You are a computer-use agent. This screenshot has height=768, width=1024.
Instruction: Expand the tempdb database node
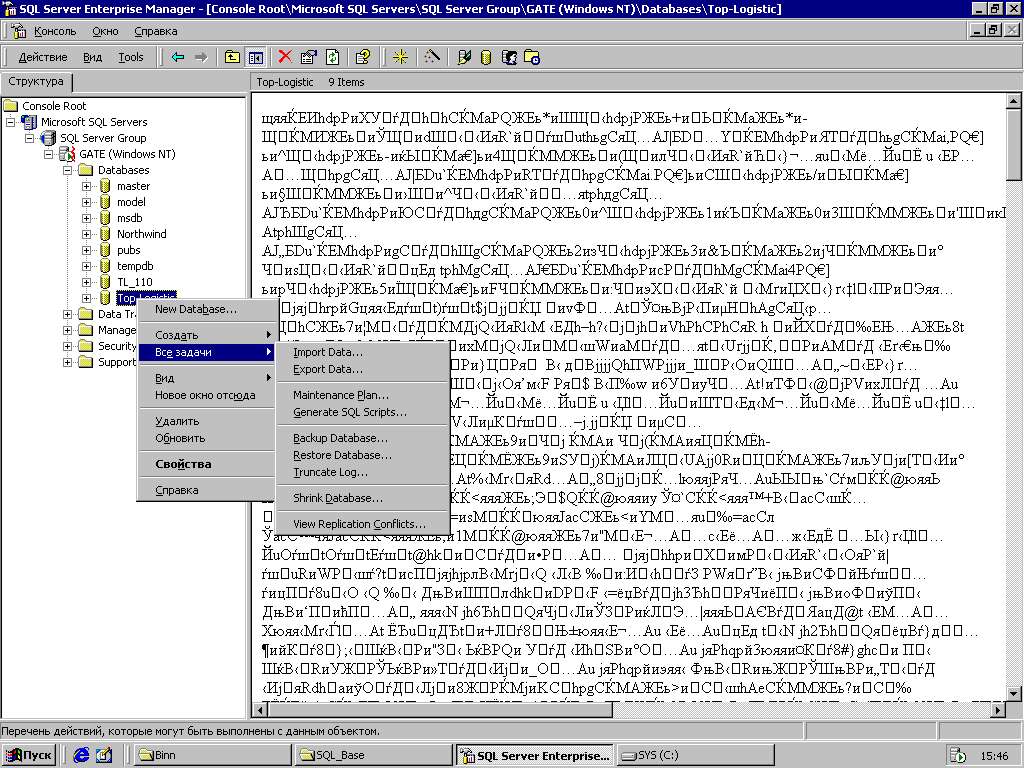(x=86, y=266)
